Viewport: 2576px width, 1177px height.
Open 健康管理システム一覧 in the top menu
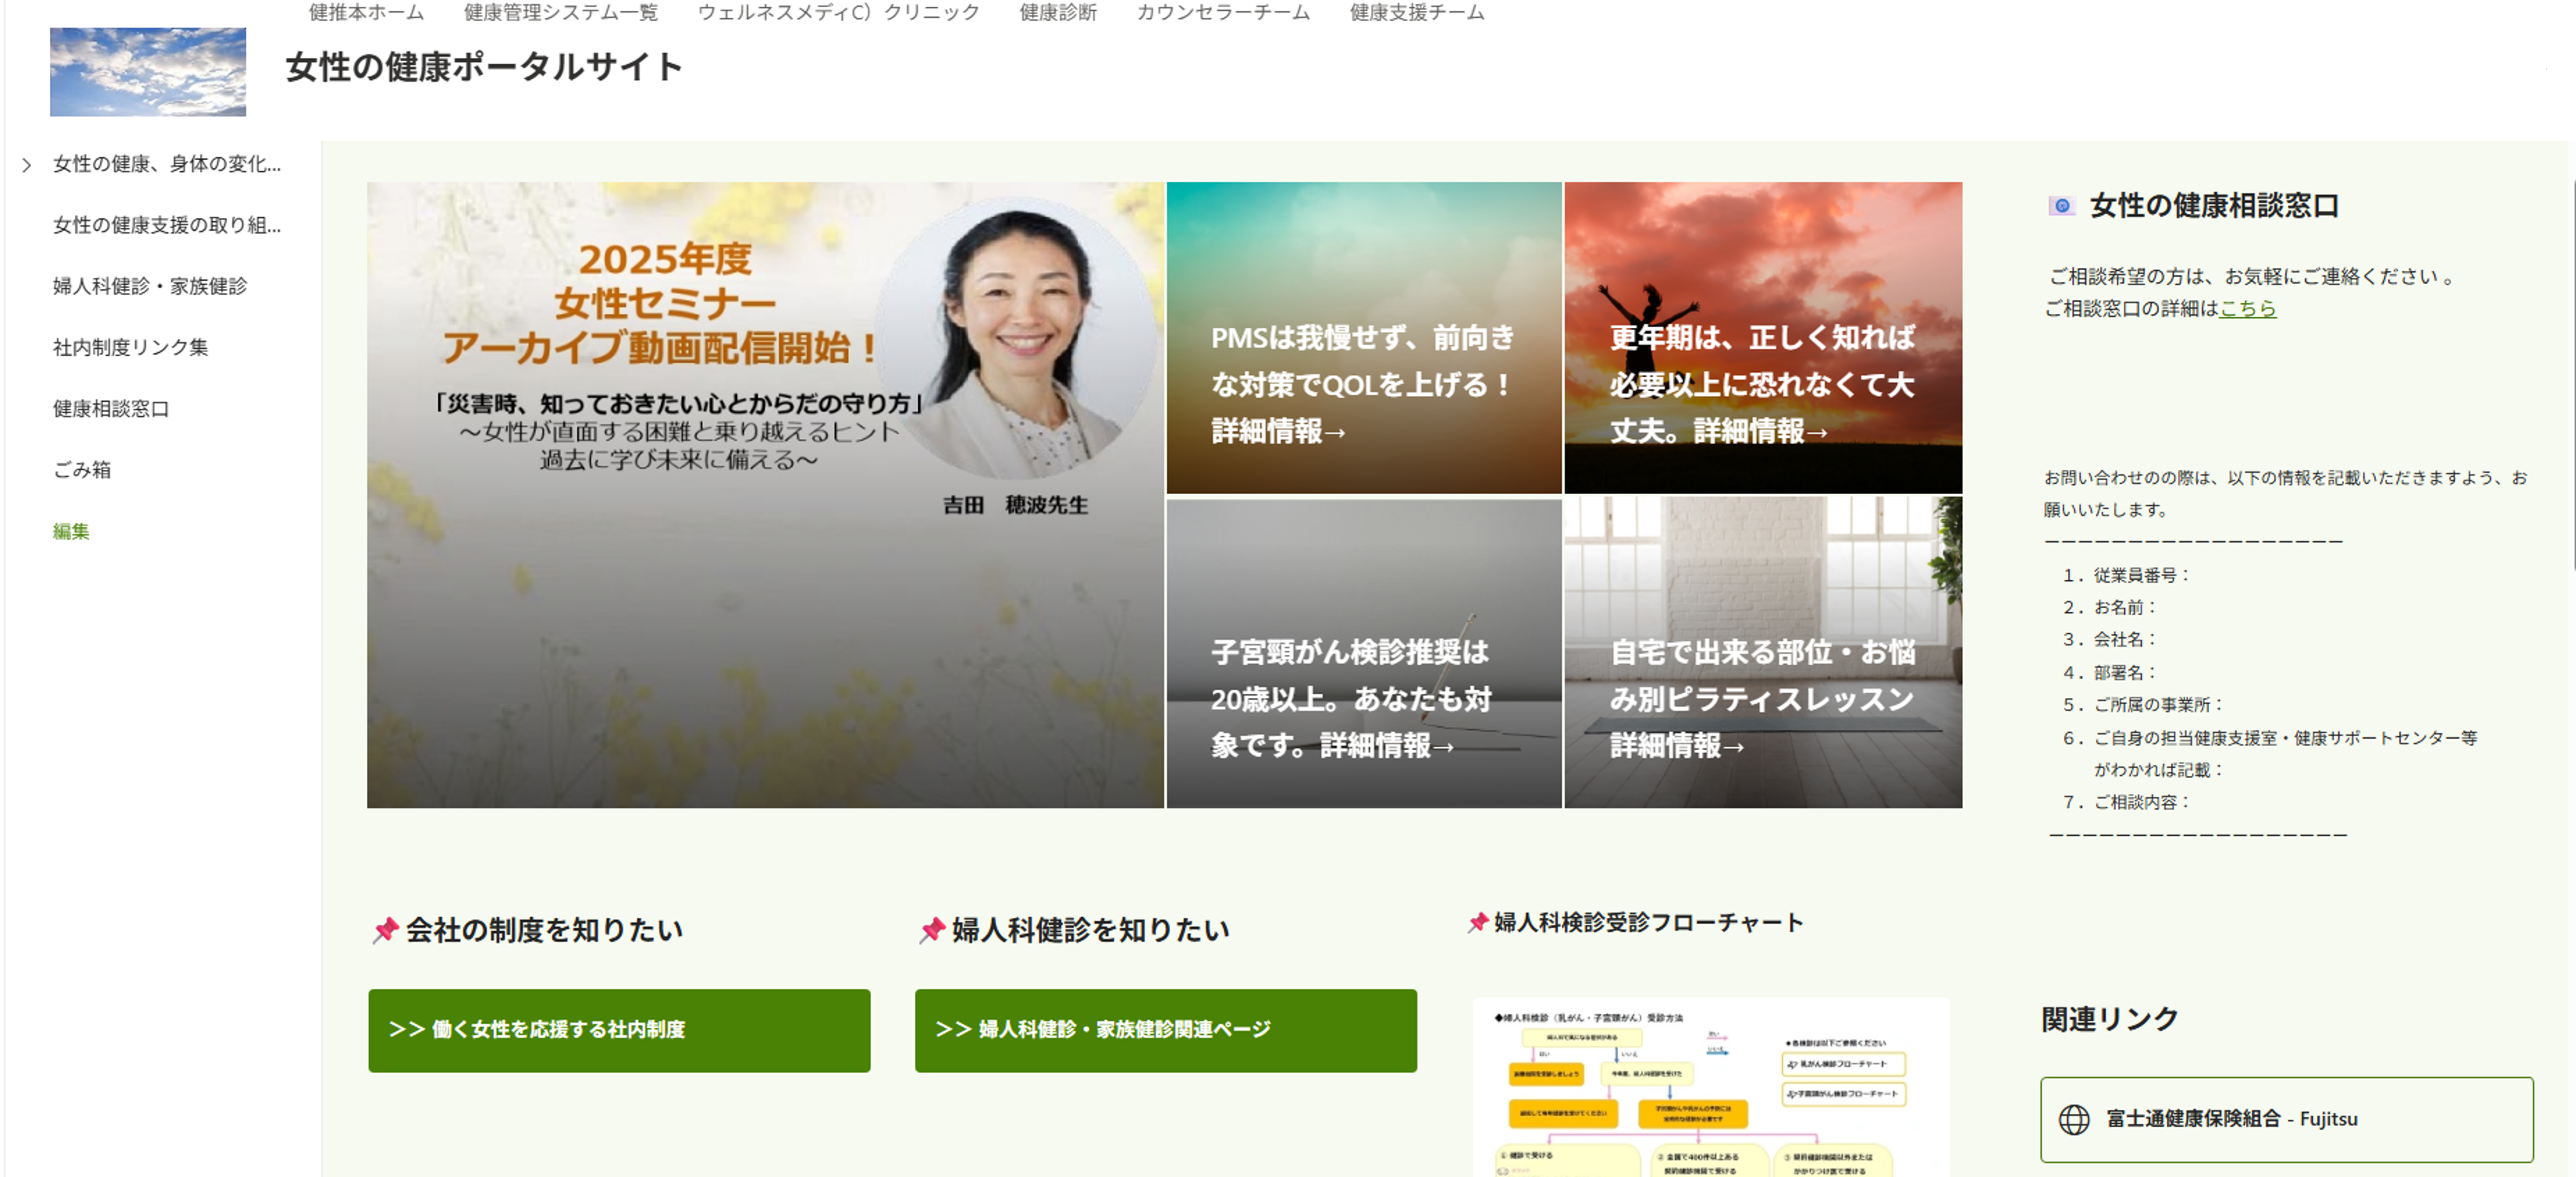click(x=560, y=12)
